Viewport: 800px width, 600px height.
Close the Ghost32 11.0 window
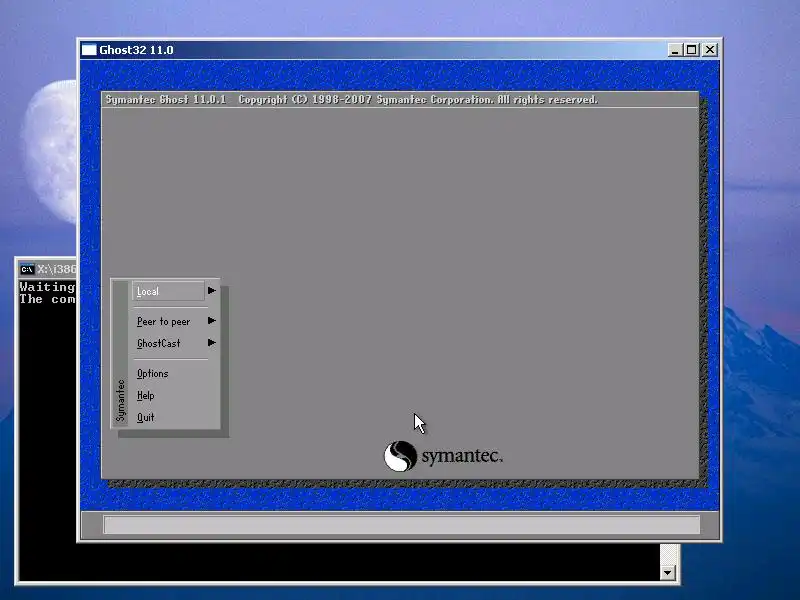click(x=710, y=50)
